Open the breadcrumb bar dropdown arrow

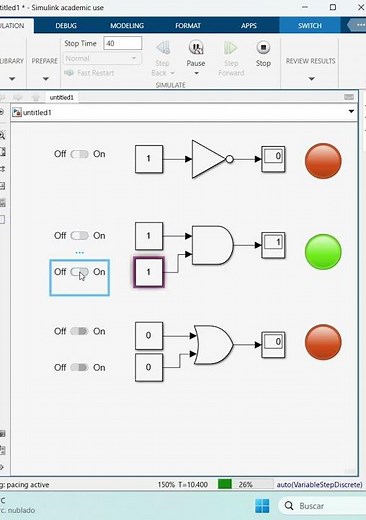click(351, 111)
